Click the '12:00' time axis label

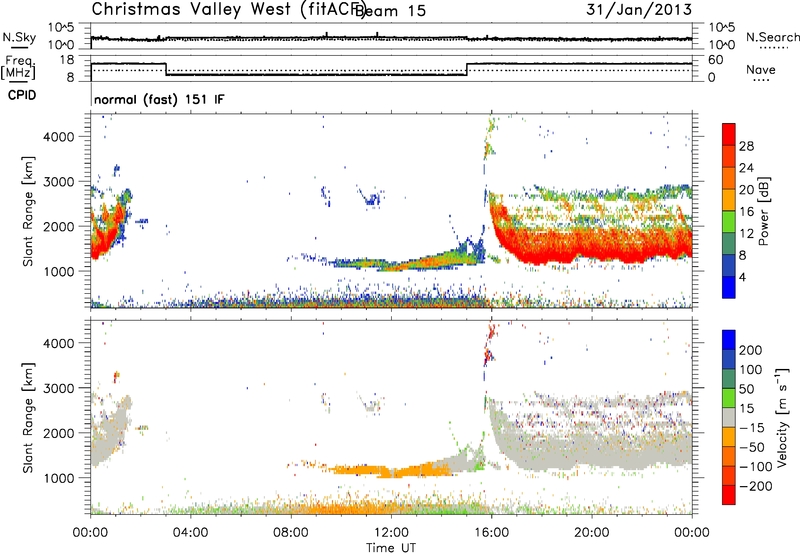(x=391, y=533)
